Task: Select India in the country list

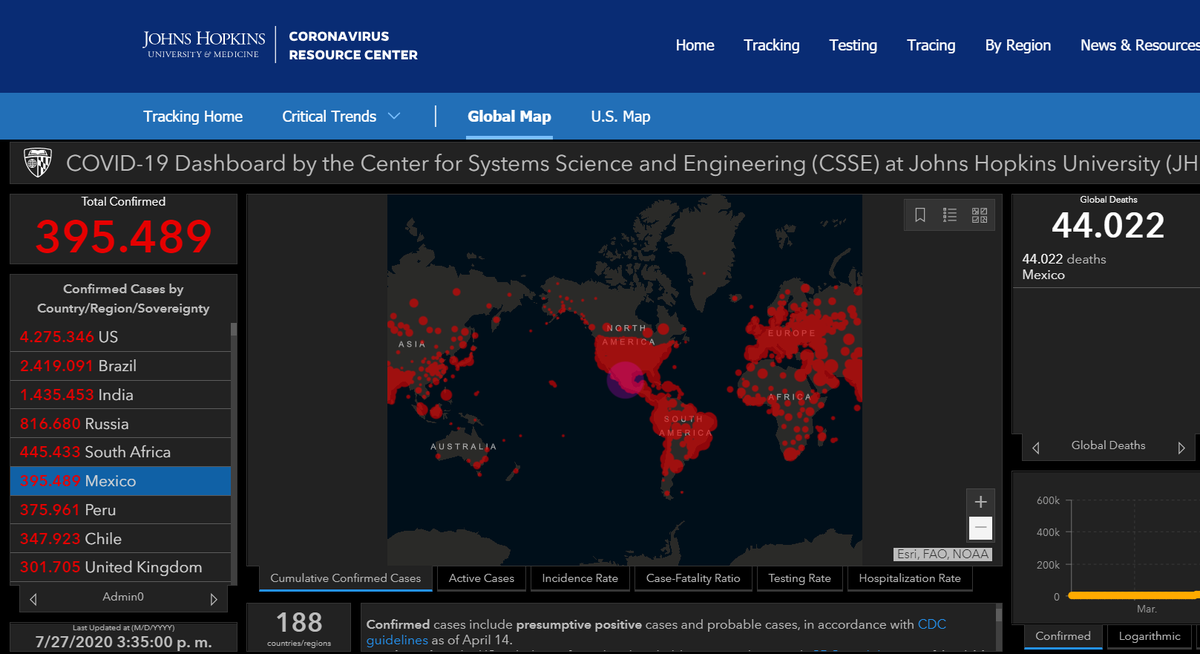Action: (121, 395)
